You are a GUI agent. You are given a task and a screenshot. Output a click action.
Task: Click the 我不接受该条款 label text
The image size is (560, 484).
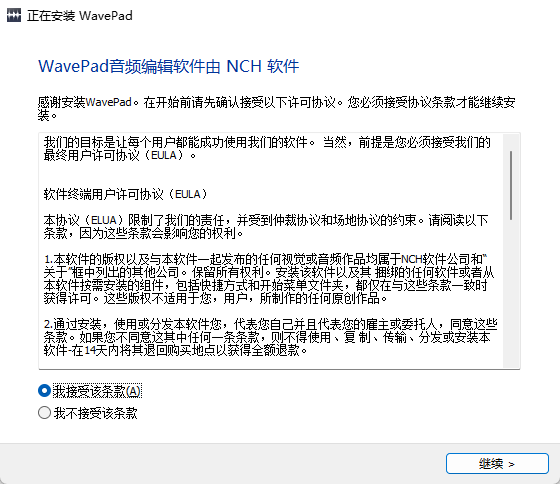(x=95, y=413)
